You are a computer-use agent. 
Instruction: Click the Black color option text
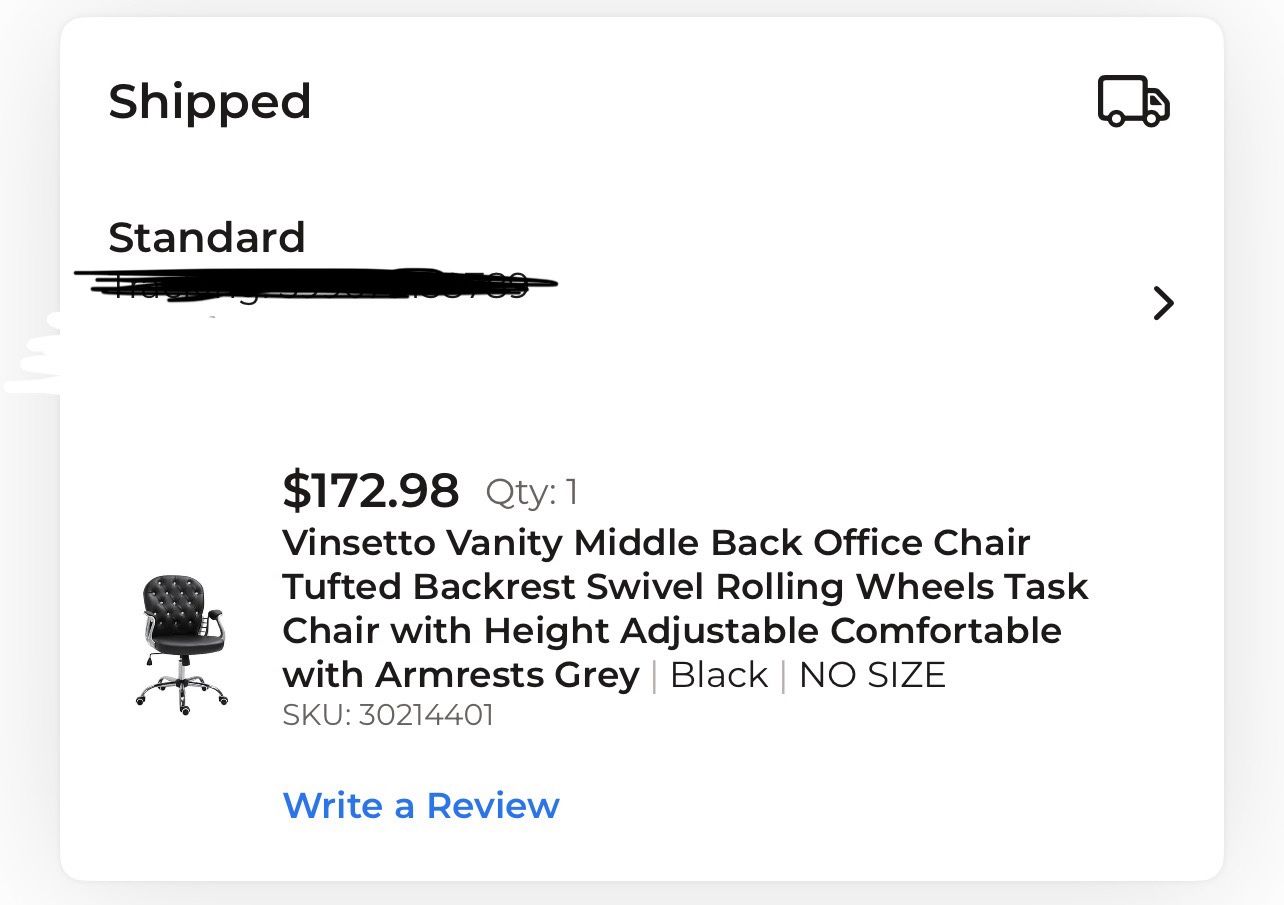pos(721,675)
